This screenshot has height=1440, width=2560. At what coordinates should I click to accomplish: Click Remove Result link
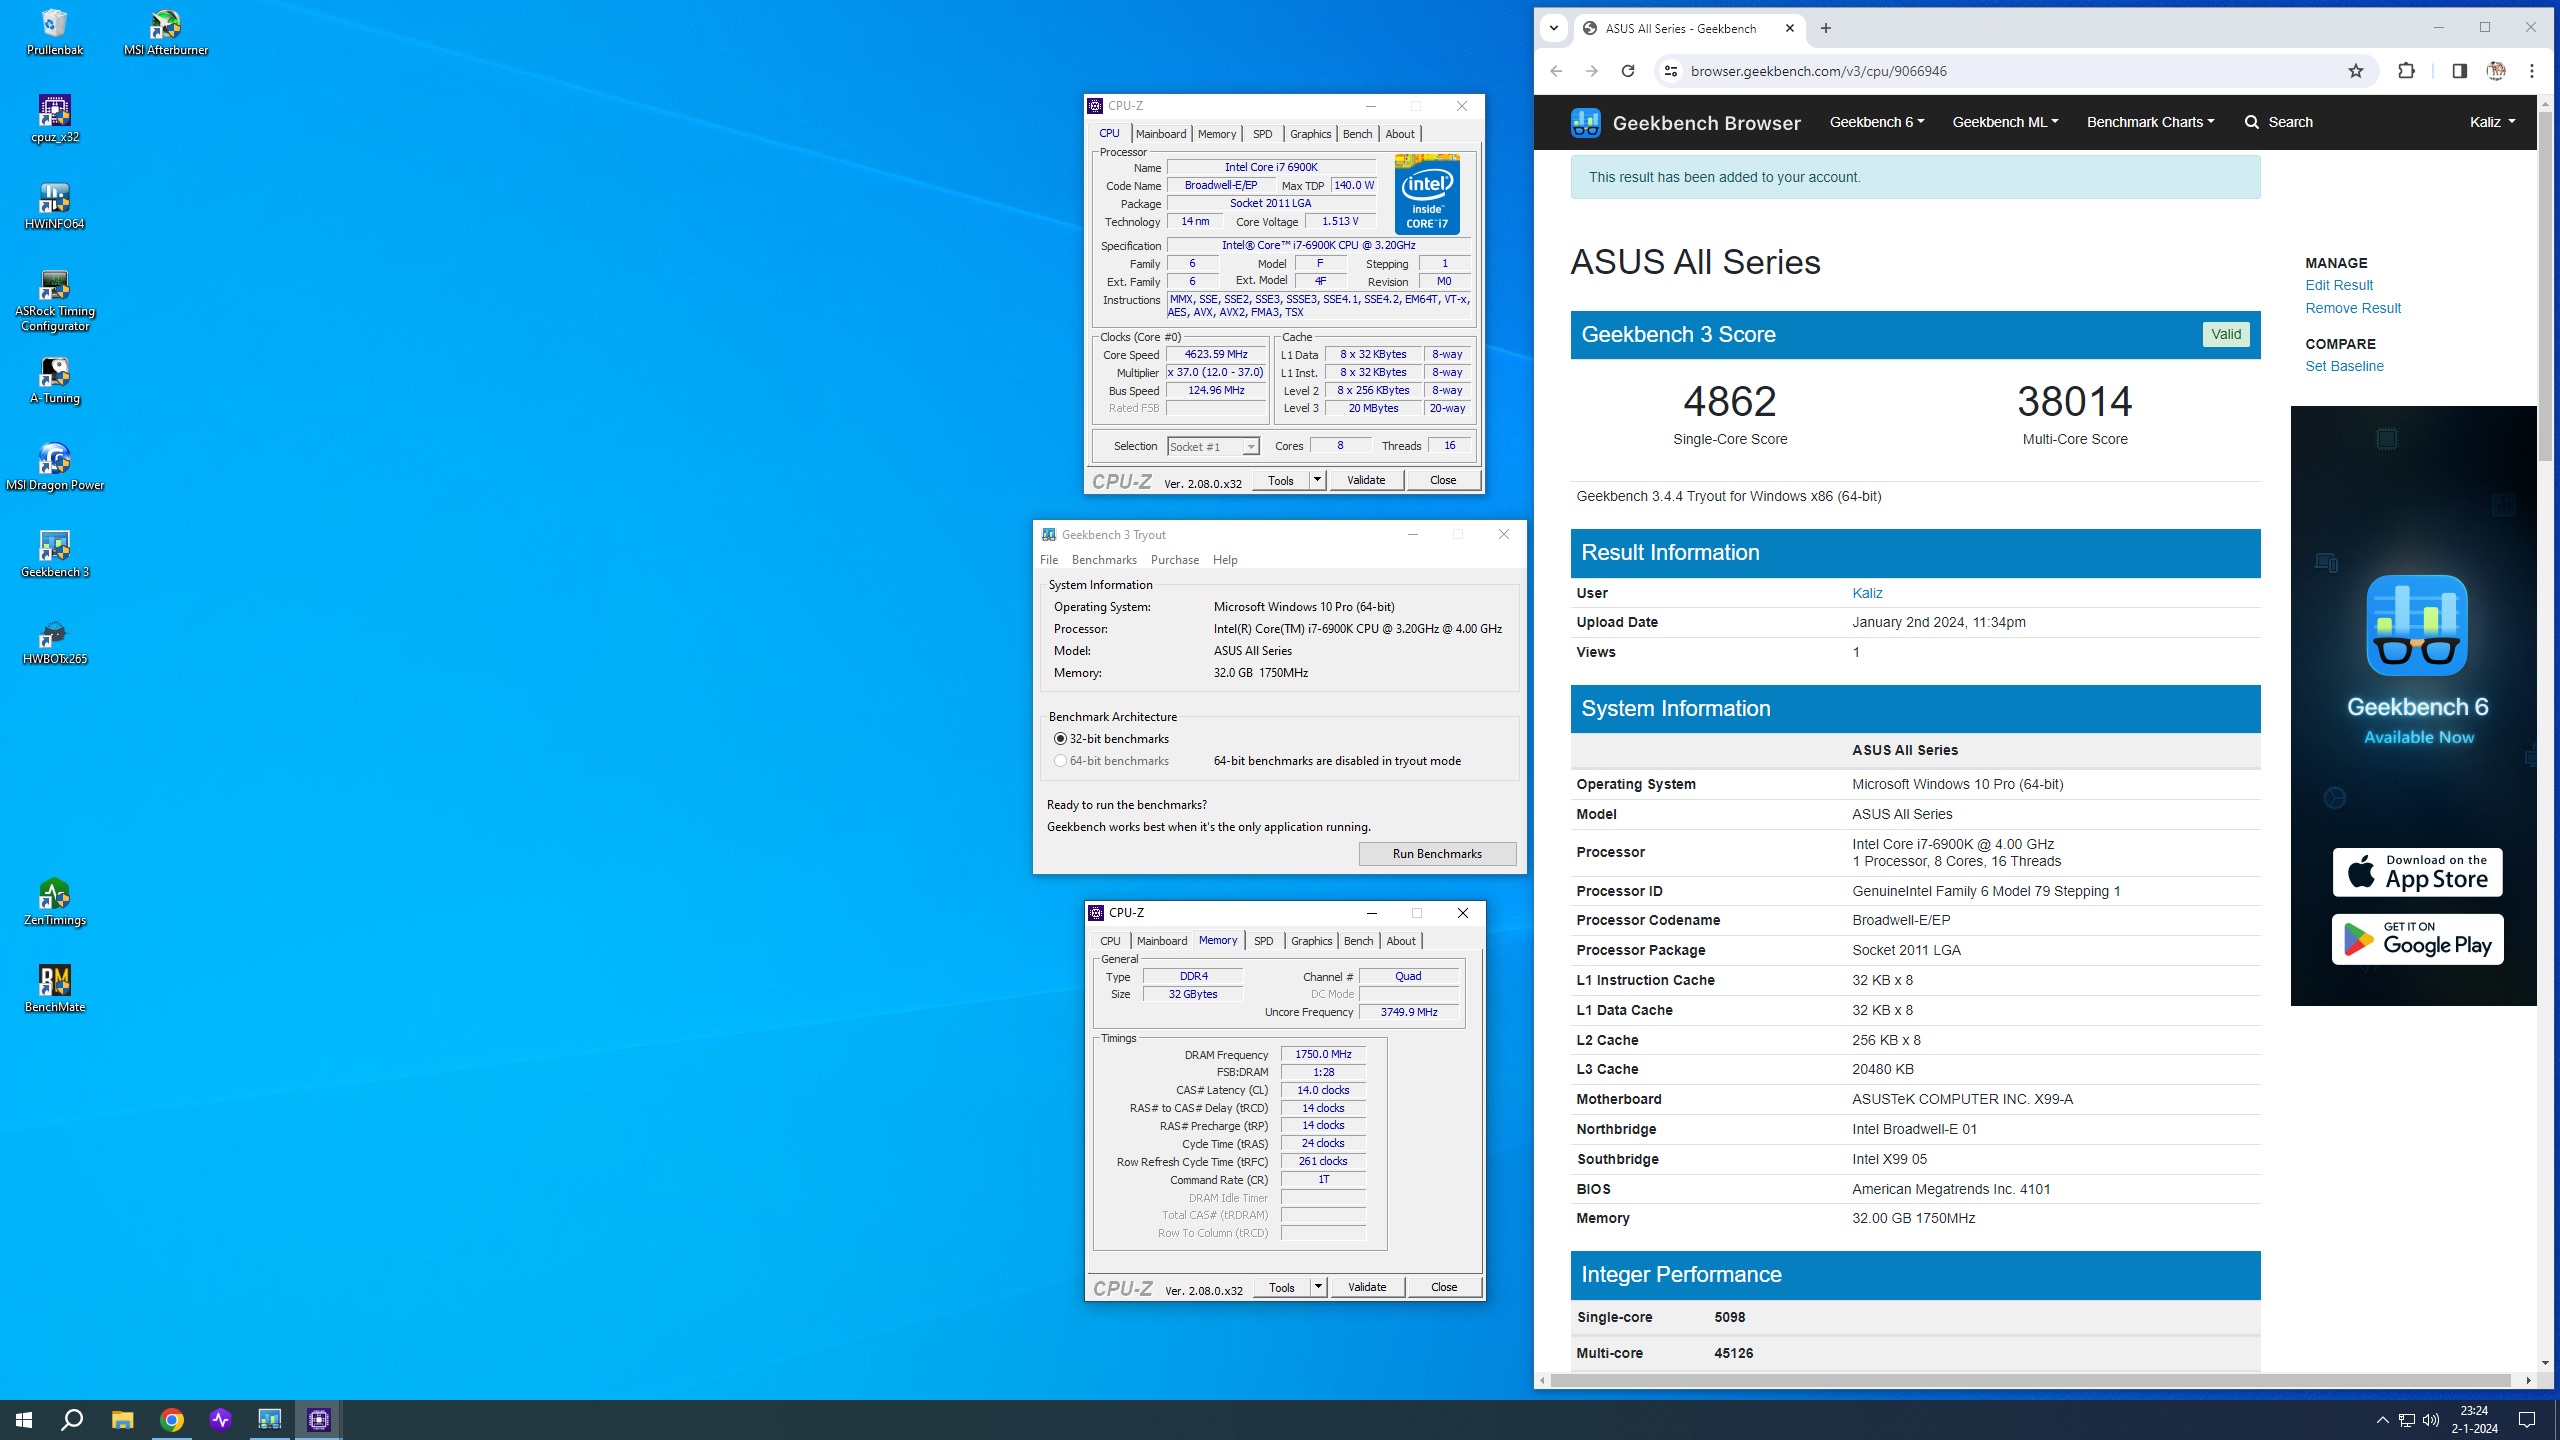coord(2352,308)
